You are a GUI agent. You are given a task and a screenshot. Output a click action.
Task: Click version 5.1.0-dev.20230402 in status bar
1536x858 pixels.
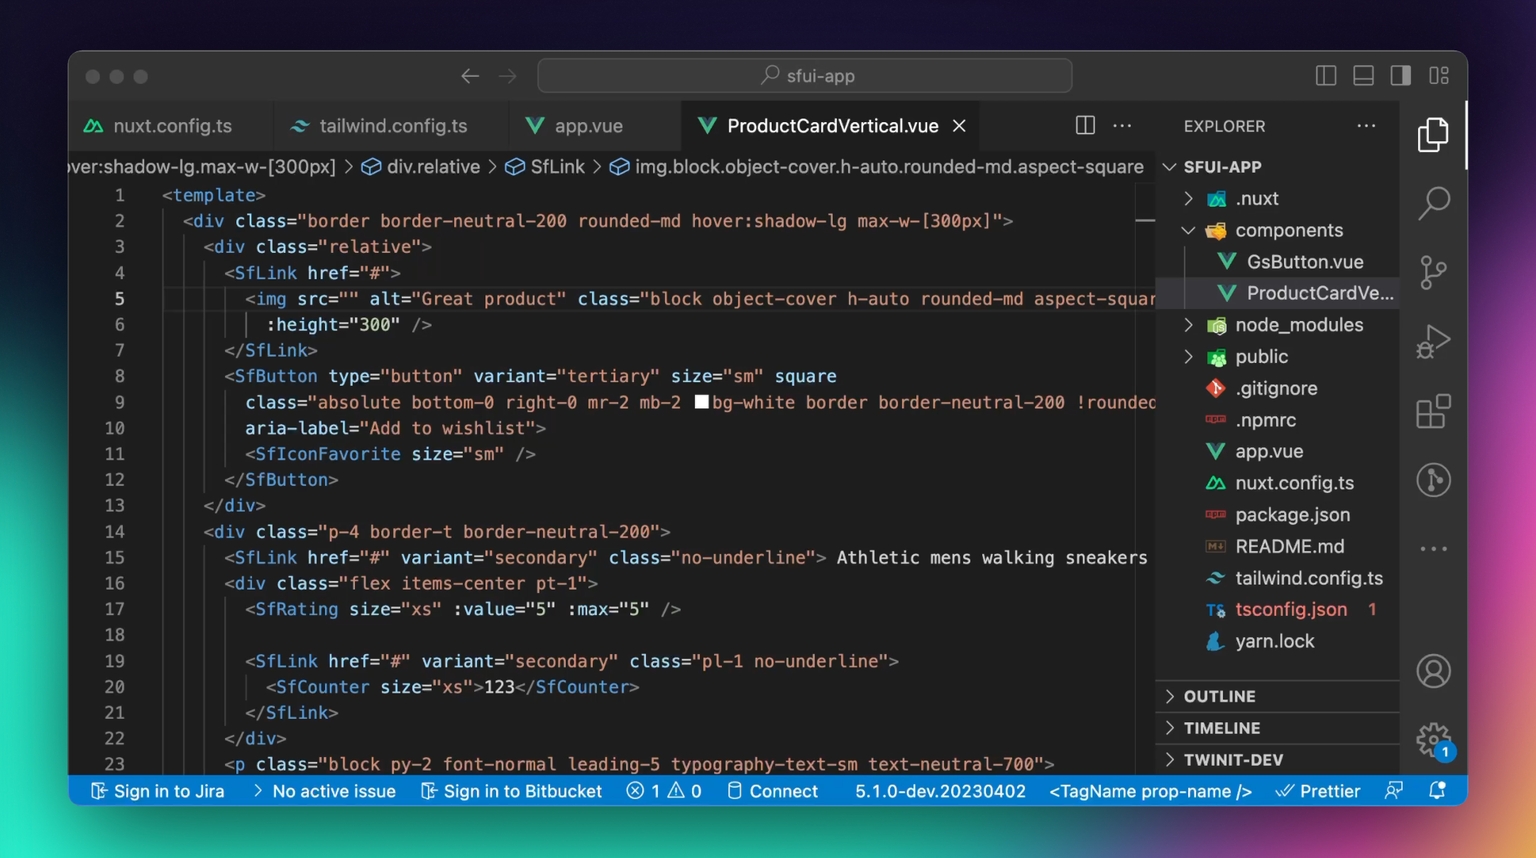point(940,791)
